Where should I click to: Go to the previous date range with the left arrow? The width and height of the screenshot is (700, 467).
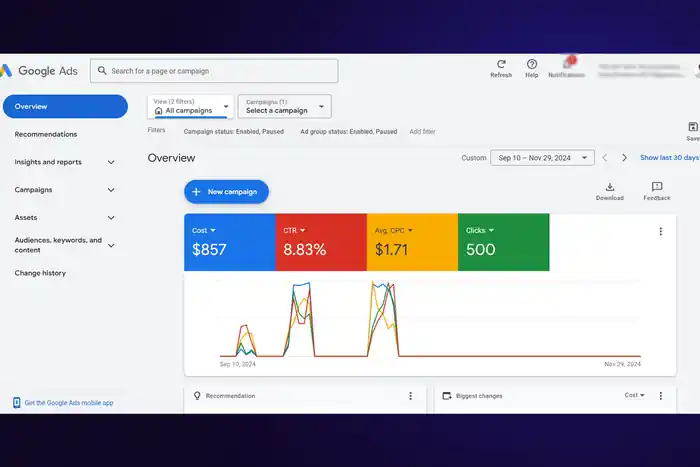605,158
